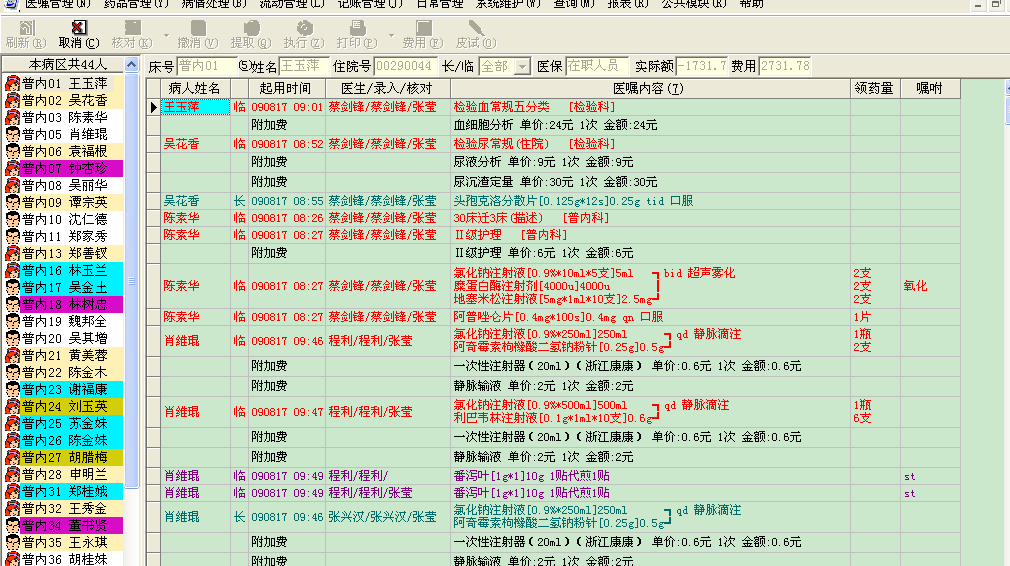Click the 头孢克洛分散片 order row

point(554,201)
